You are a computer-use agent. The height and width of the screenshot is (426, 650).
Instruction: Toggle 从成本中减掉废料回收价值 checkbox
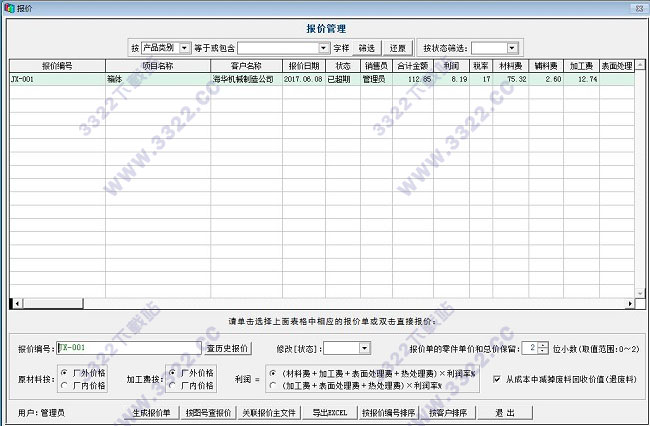pyautogui.click(x=497, y=379)
